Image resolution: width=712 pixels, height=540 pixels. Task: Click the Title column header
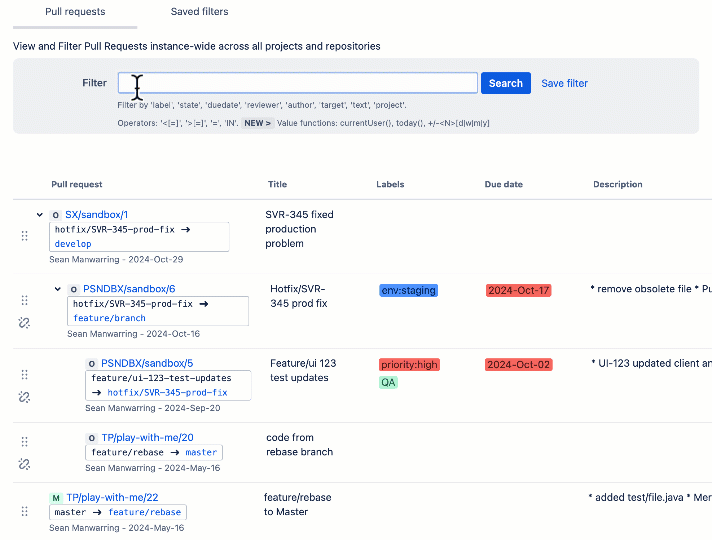[277, 184]
